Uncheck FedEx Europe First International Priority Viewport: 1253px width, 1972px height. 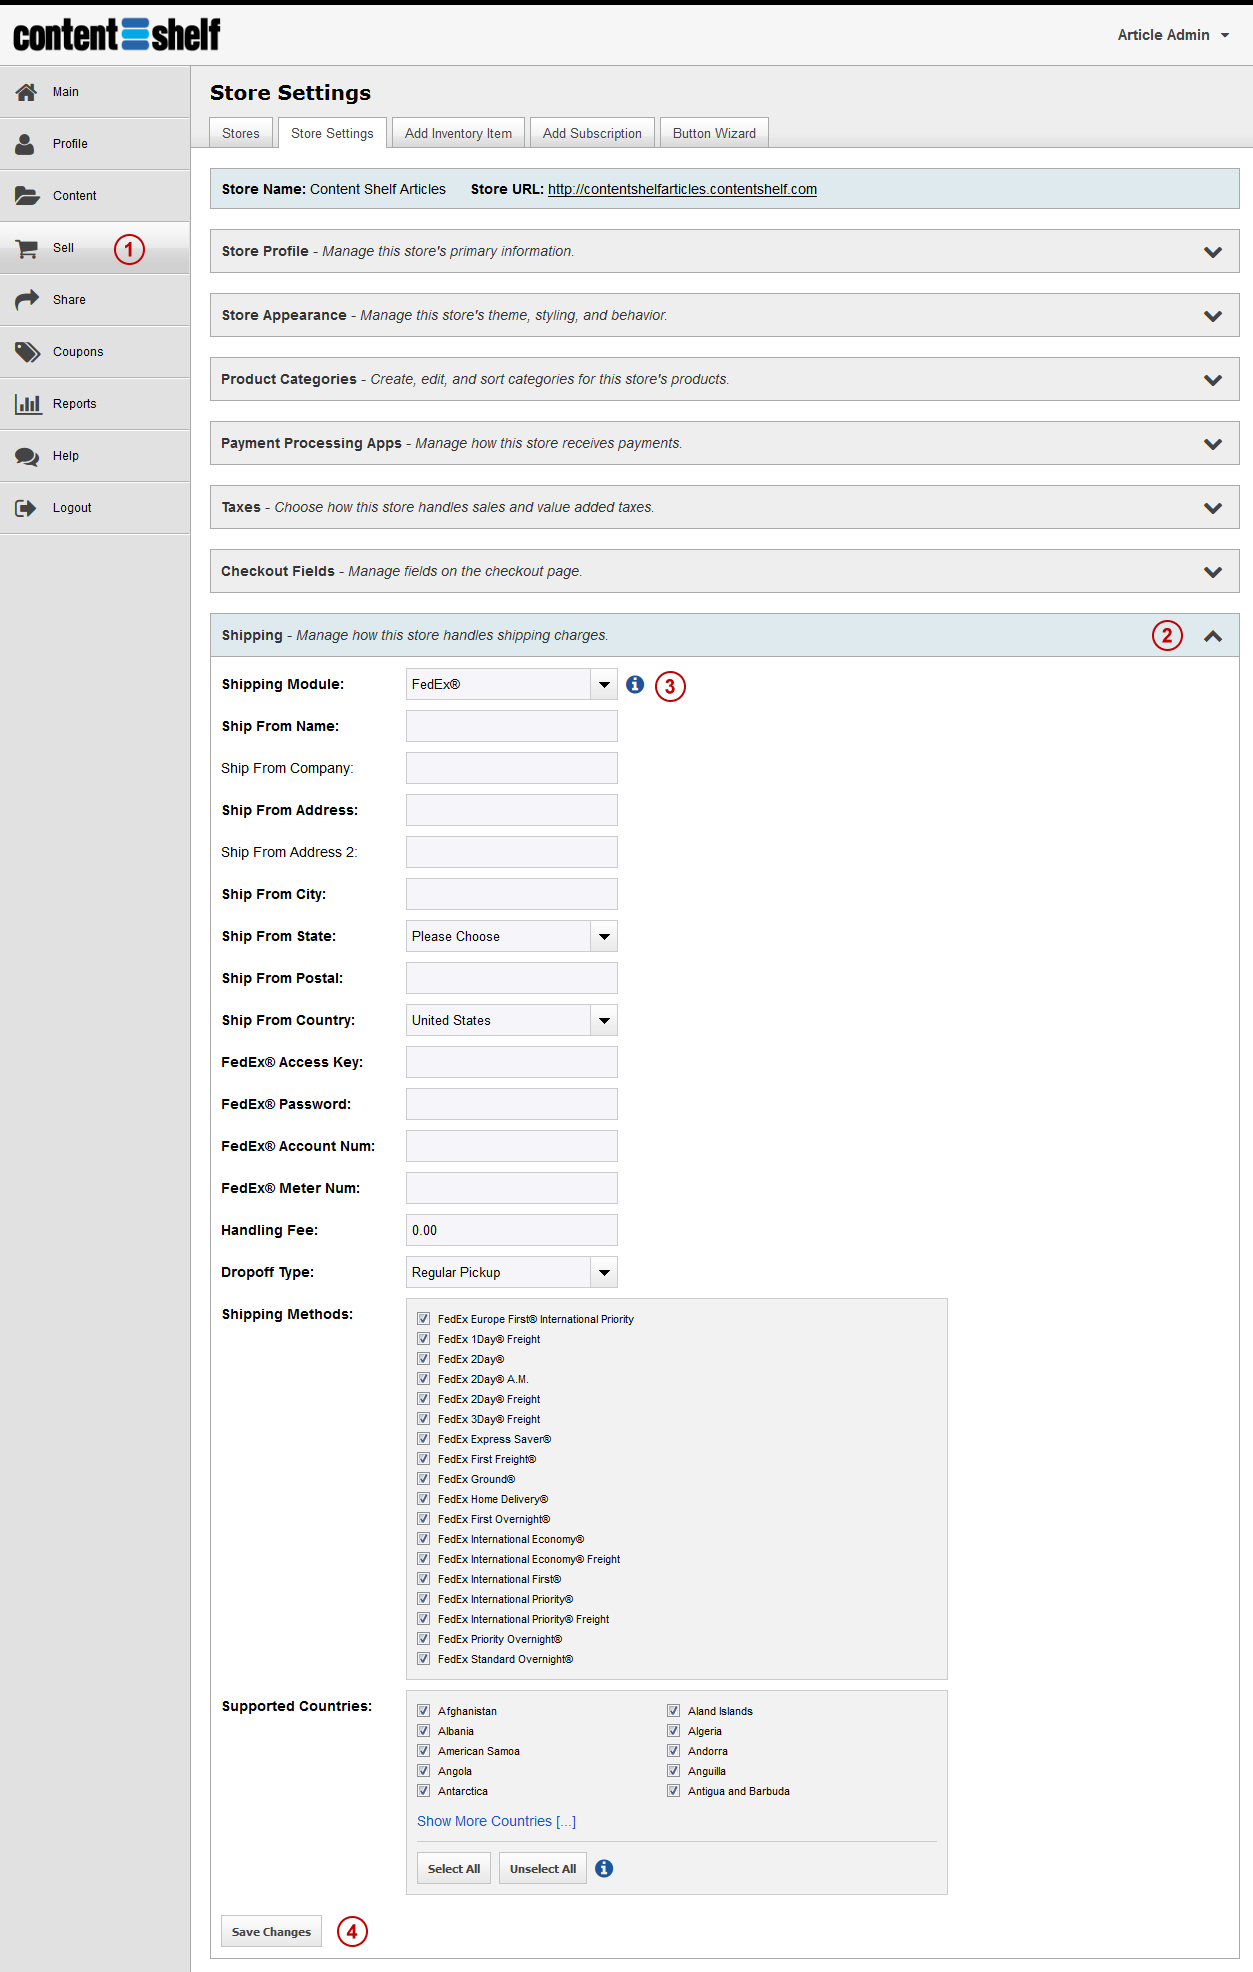pyautogui.click(x=424, y=1319)
